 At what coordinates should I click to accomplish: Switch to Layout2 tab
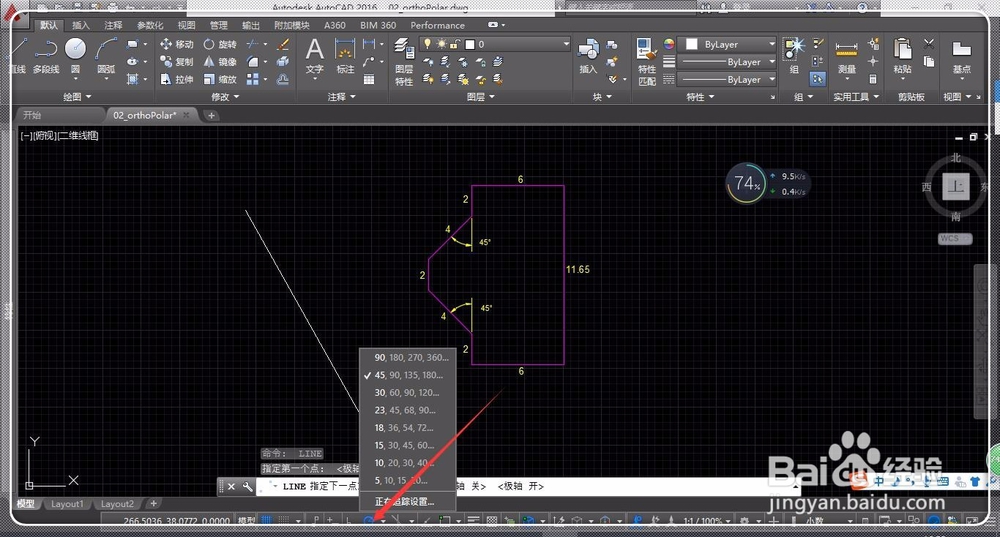[117, 504]
